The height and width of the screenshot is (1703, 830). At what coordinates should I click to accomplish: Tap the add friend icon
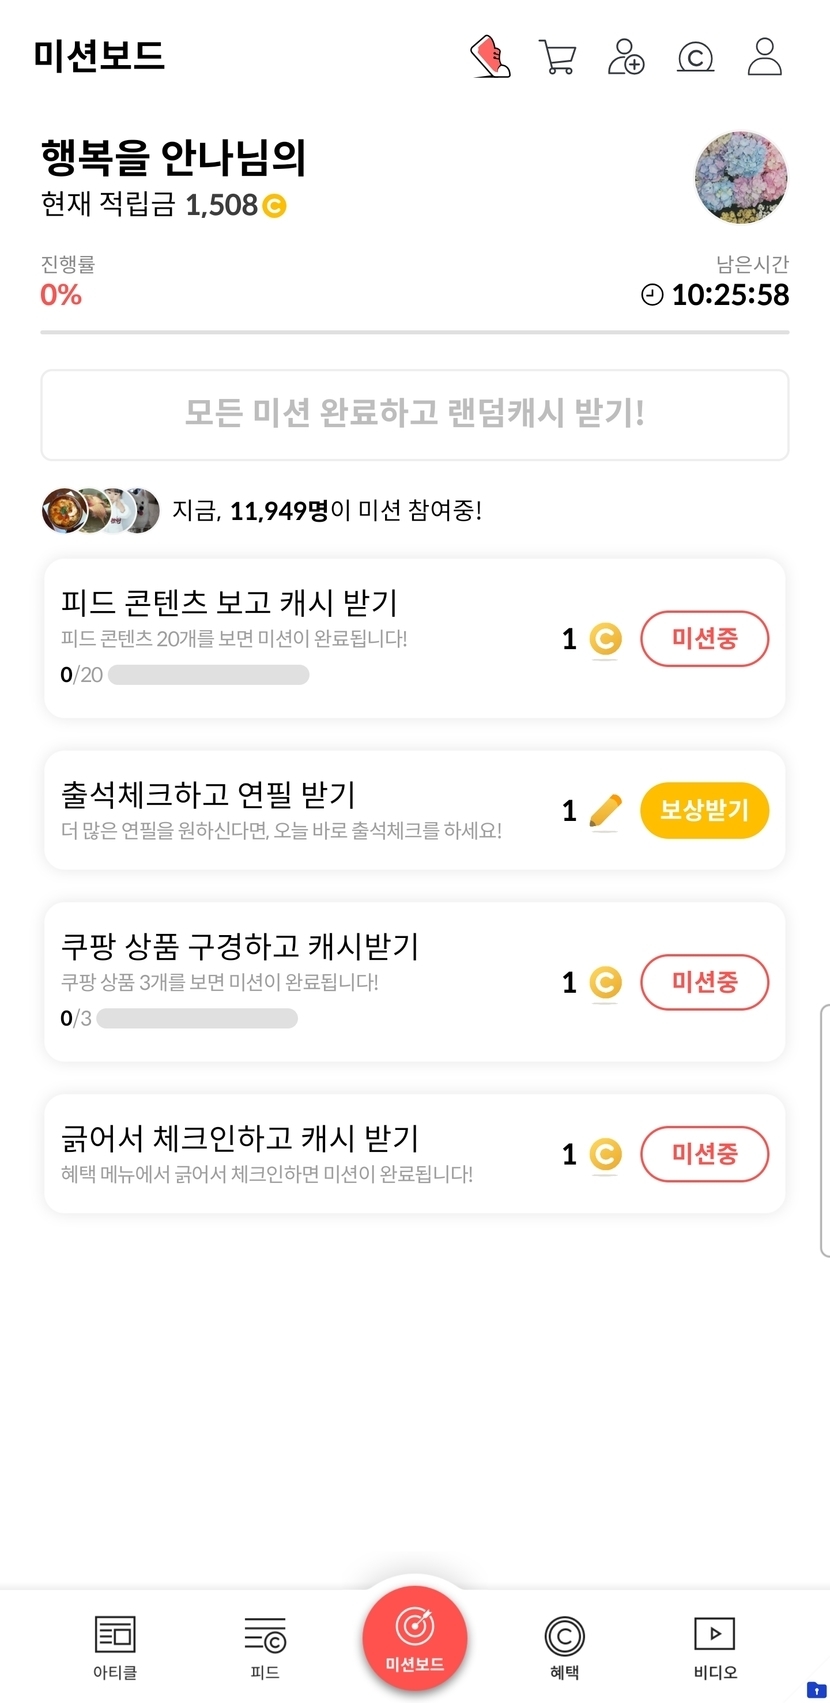(626, 57)
